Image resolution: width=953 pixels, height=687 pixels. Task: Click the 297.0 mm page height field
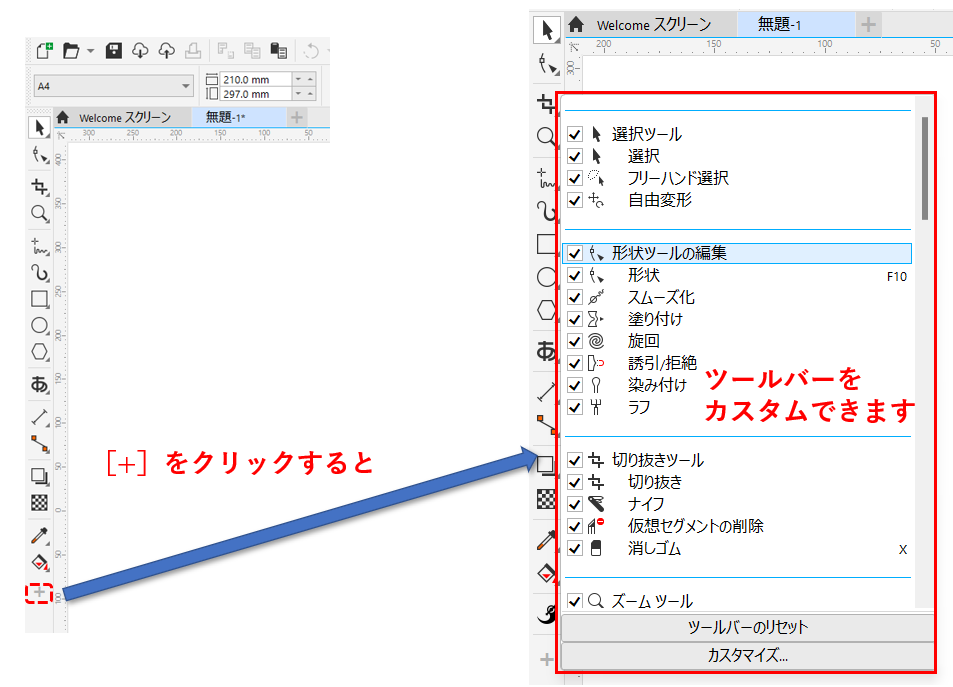coord(255,94)
